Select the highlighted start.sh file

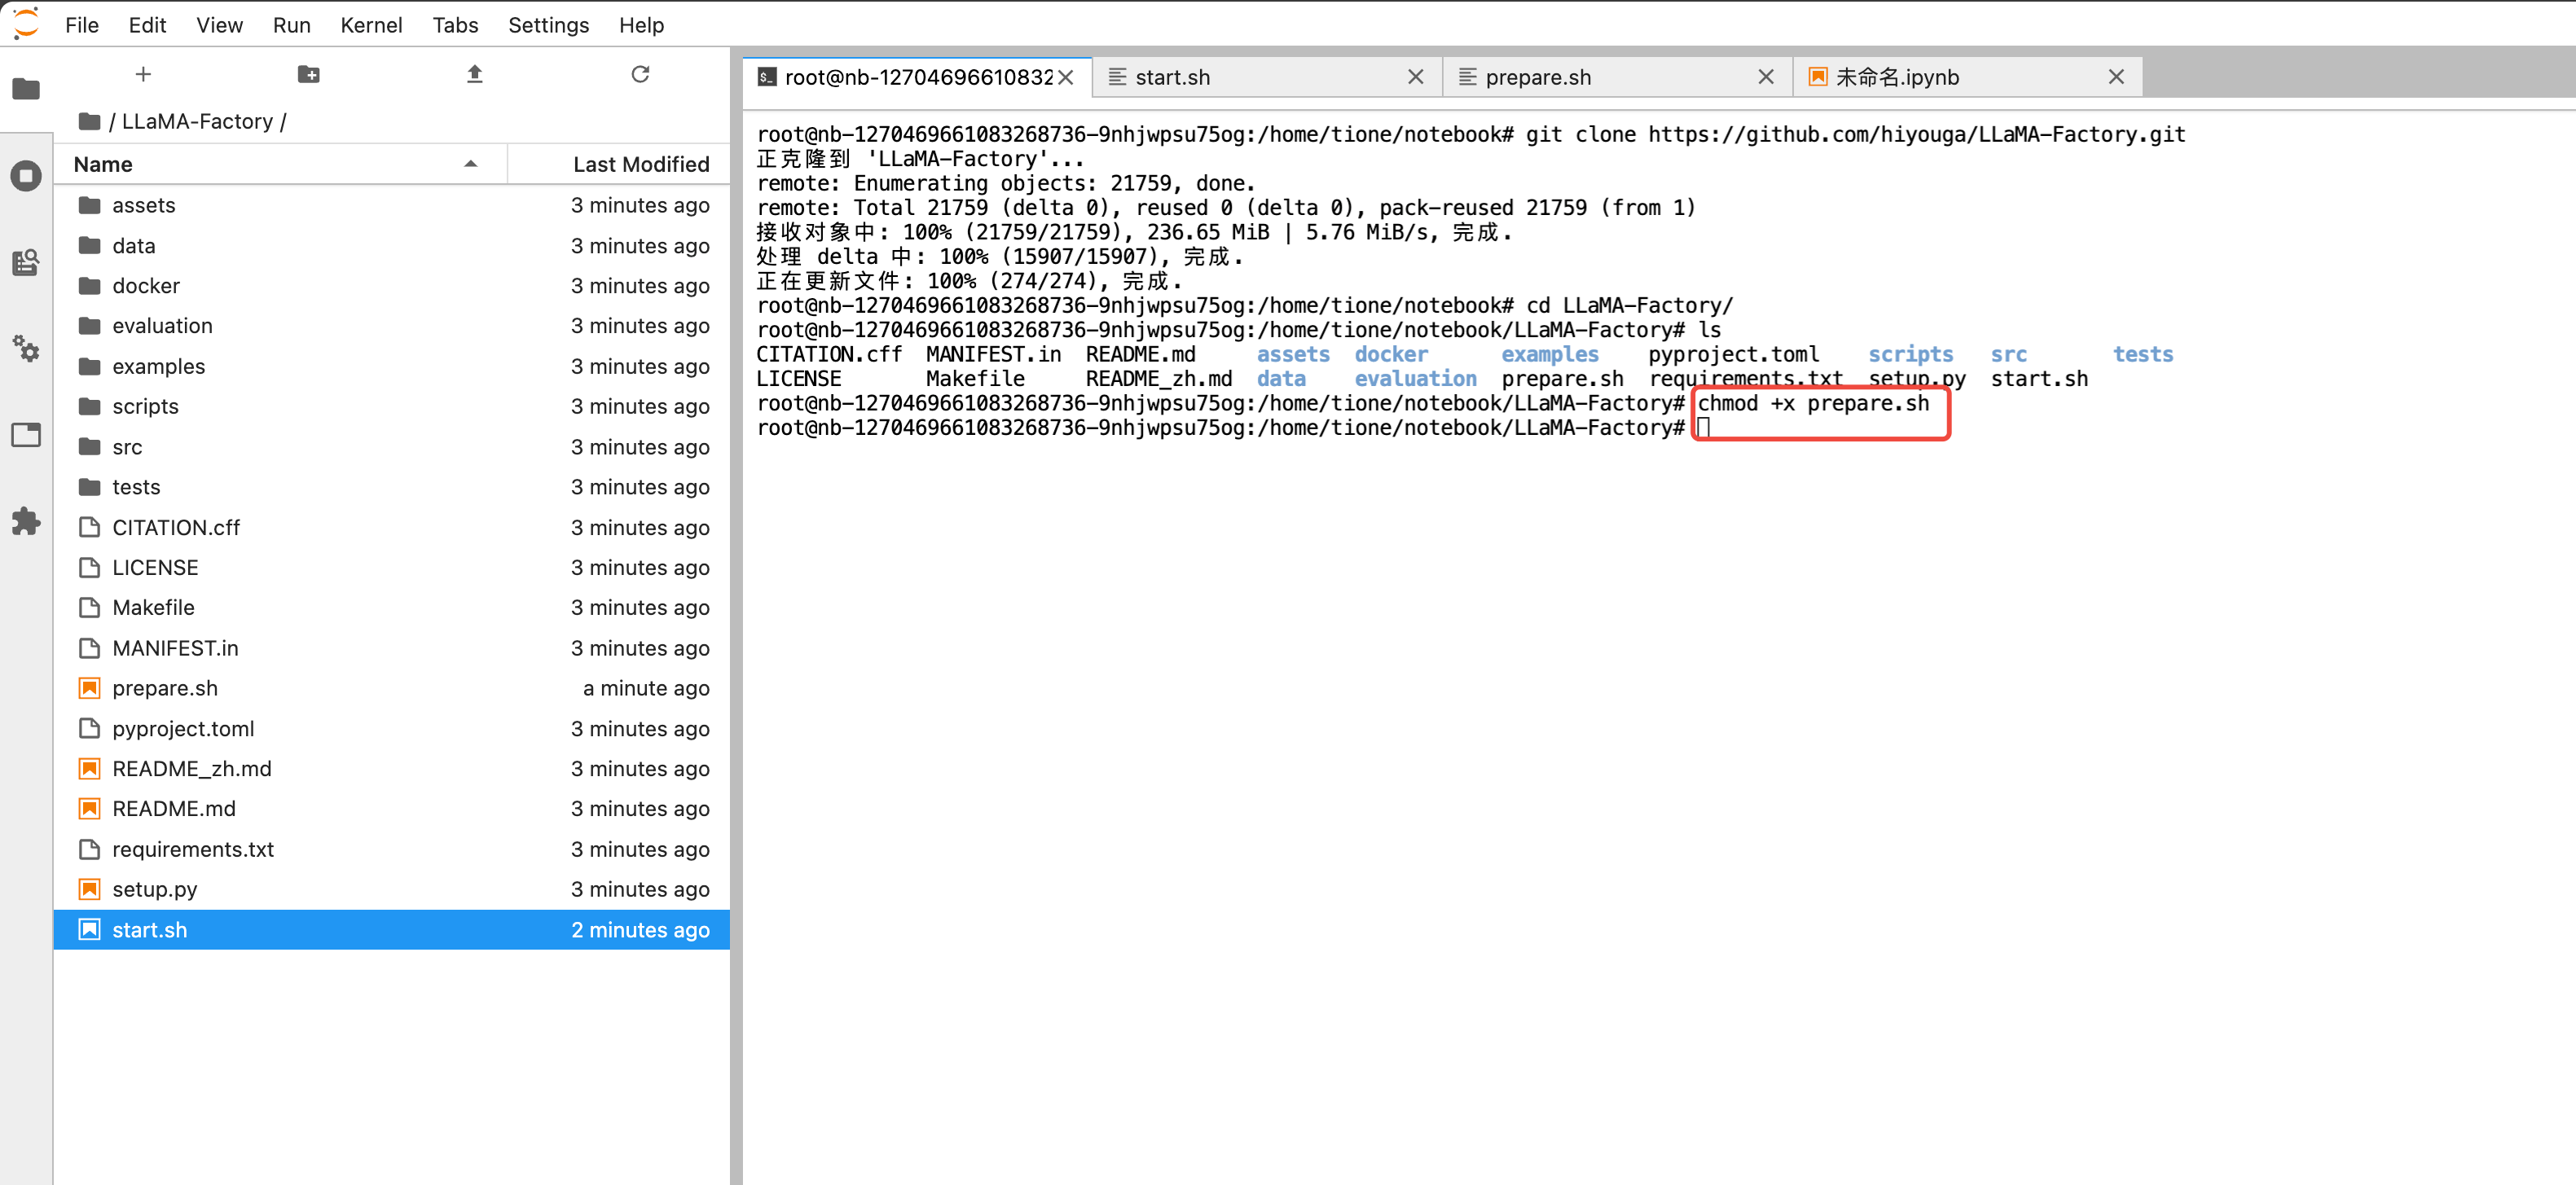pyautogui.click(x=391, y=929)
